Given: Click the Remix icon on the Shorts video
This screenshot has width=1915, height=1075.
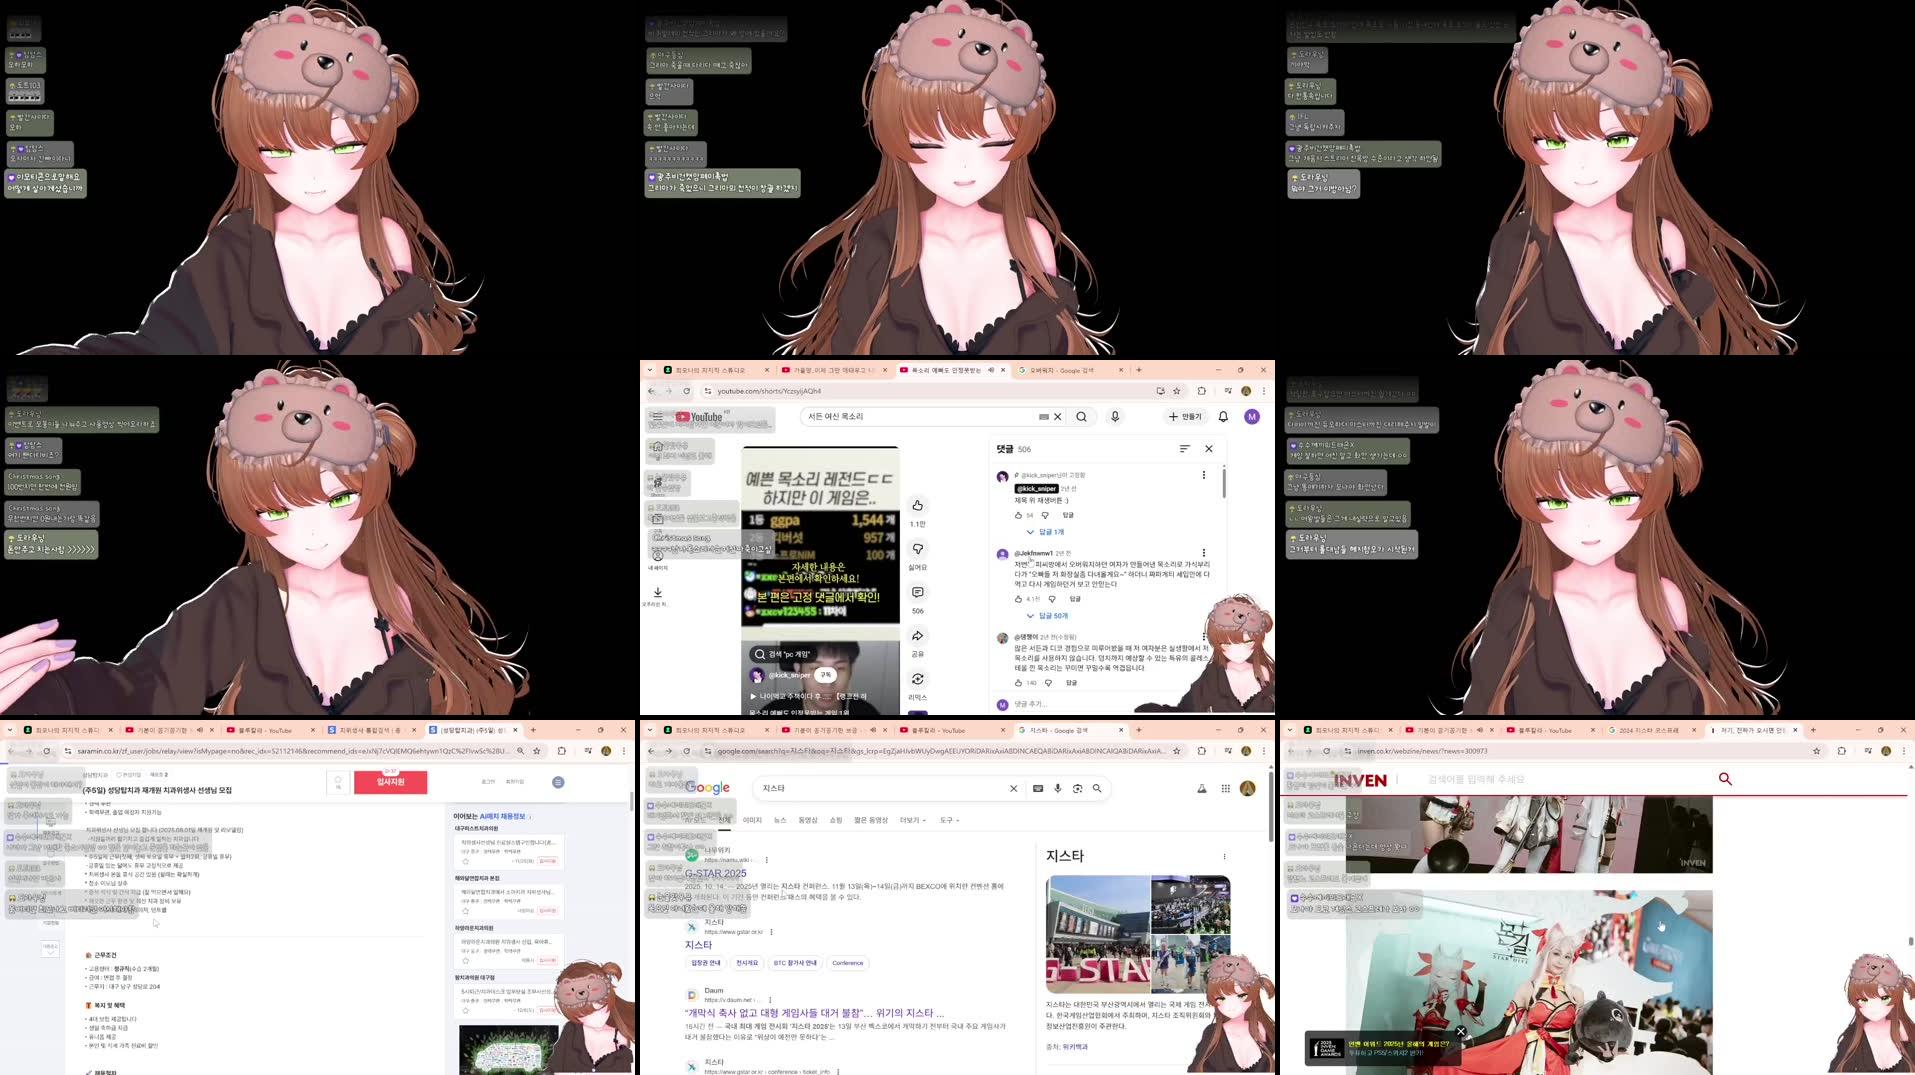Looking at the screenshot, I should coord(917,679).
